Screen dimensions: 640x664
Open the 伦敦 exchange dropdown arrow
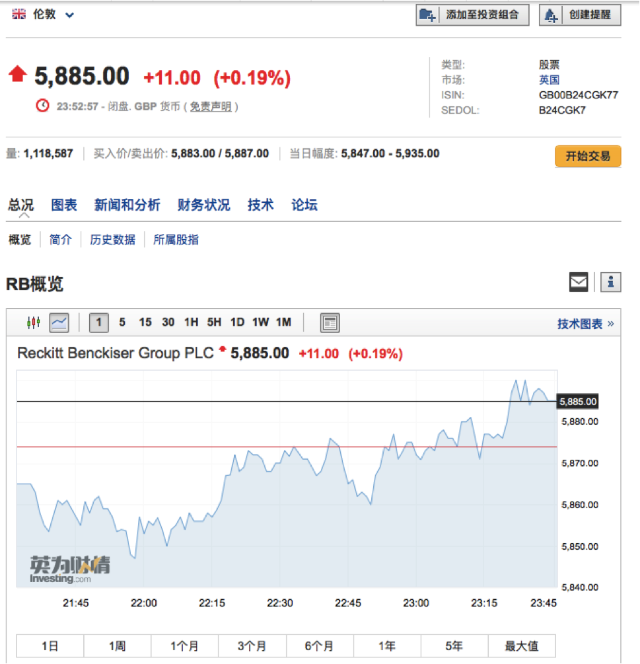coord(69,15)
